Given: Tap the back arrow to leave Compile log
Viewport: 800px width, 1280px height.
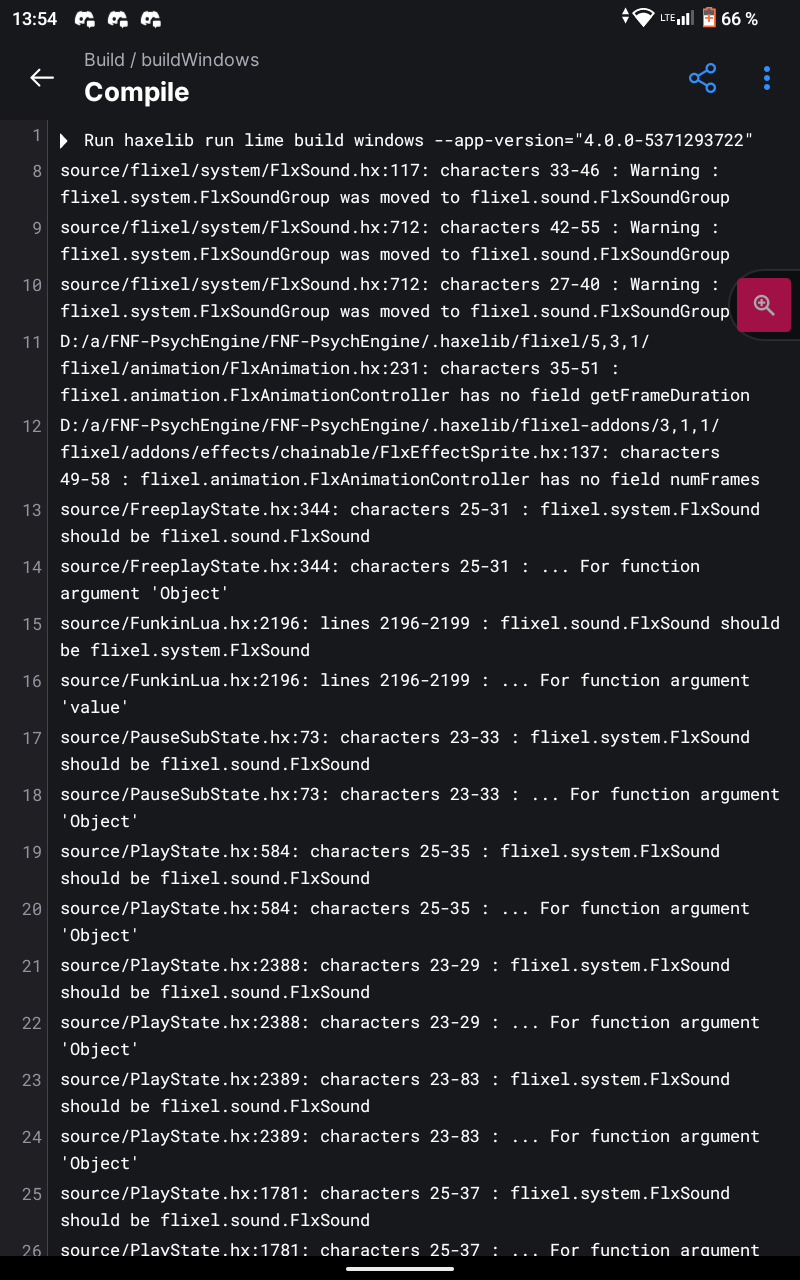Looking at the screenshot, I should pos(42,77).
